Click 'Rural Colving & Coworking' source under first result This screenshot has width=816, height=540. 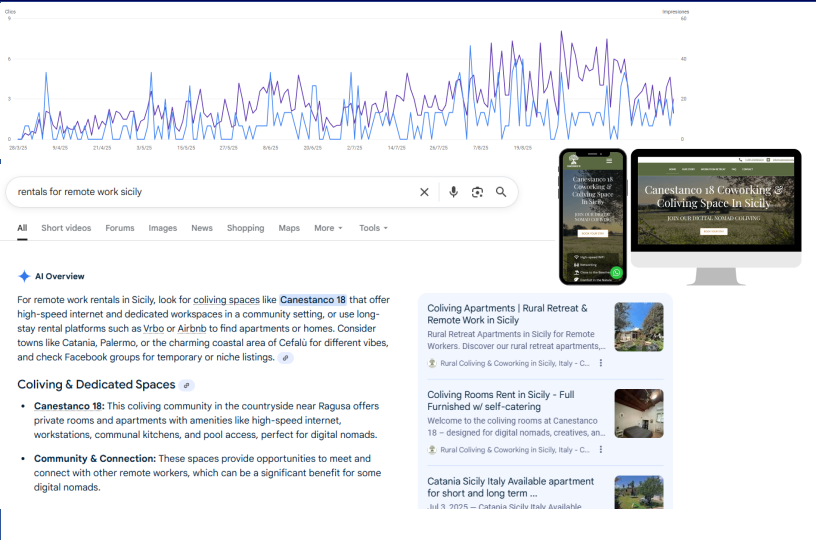(x=515, y=363)
